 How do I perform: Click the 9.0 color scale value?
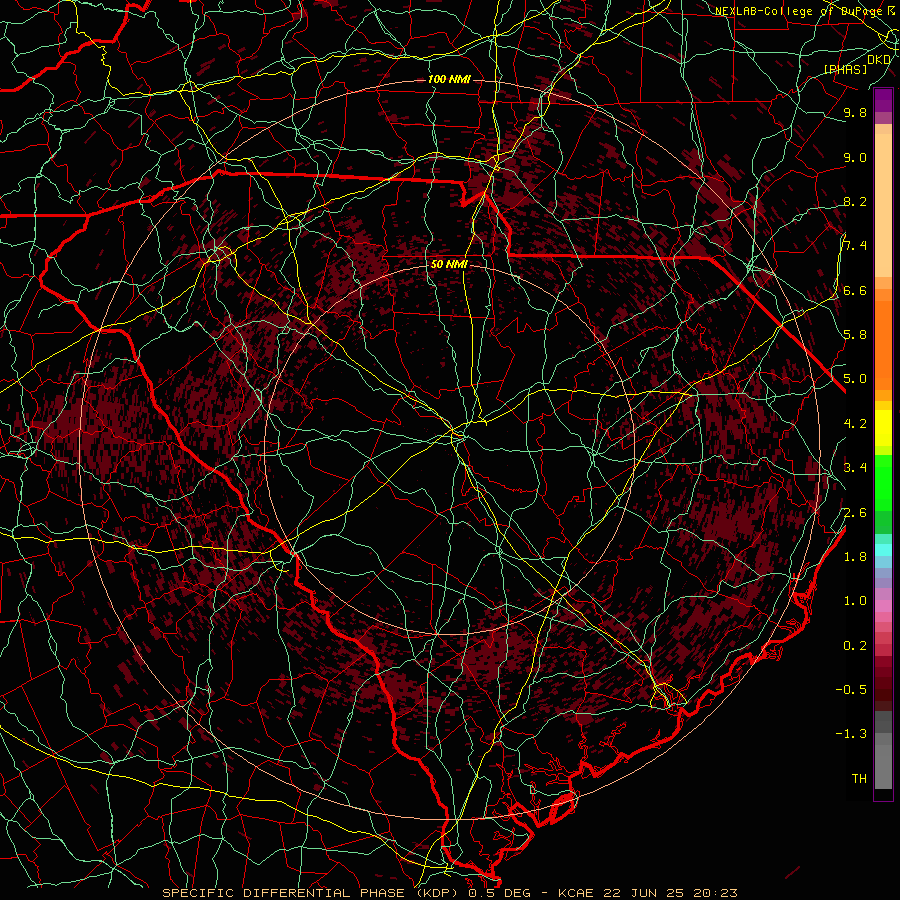pyautogui.click(x=855, y=157)
